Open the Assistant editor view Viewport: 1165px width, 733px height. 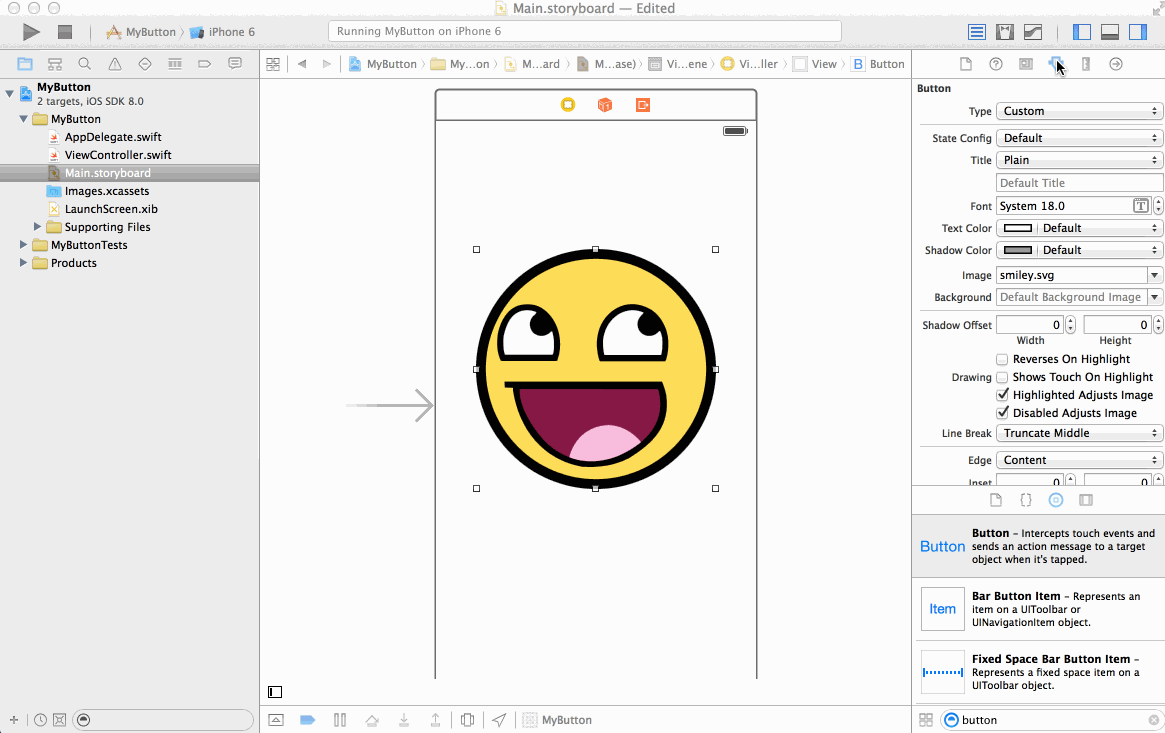pyautogui.click(x=1005, y=32)
